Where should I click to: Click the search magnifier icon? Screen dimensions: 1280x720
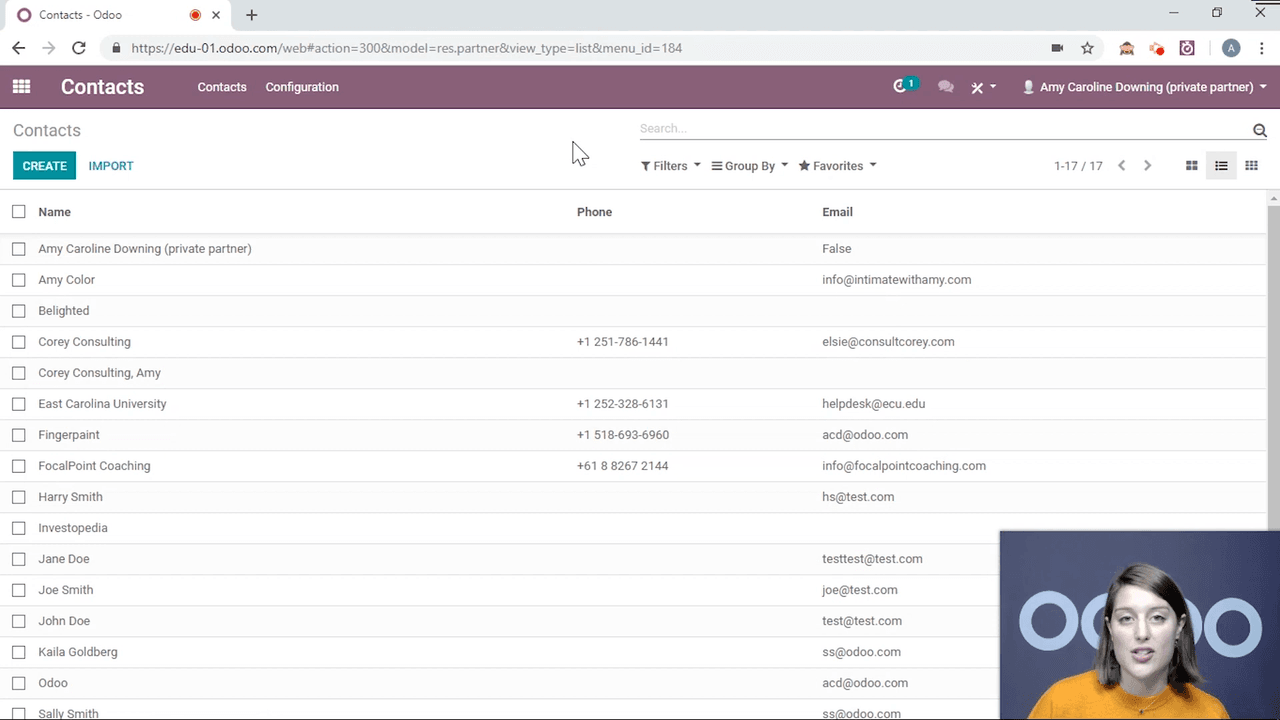(1259, 130)
